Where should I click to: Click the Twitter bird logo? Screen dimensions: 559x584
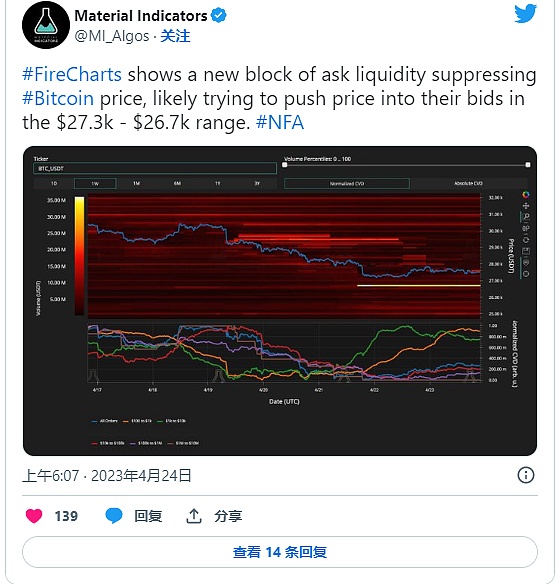click(x=525, y=13)
